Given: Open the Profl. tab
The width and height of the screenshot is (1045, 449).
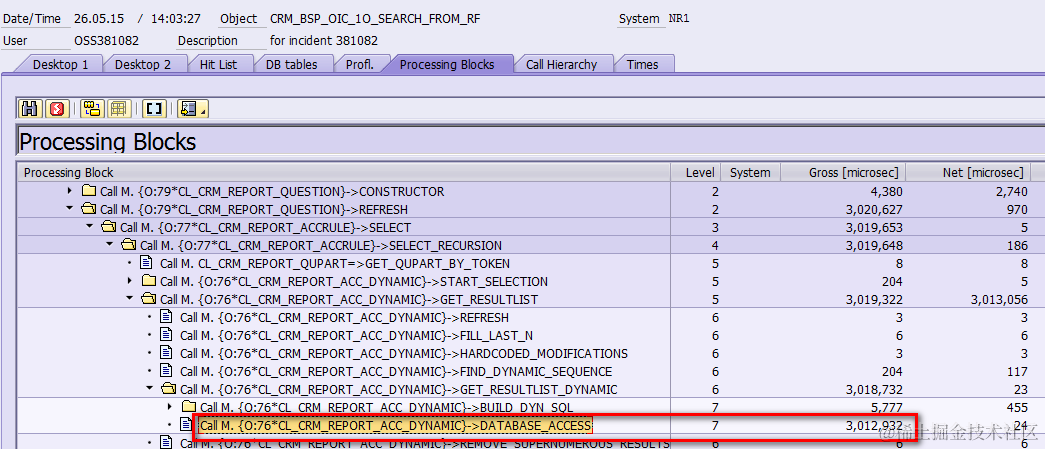Looking at the screenshot, I should (359, 65).
